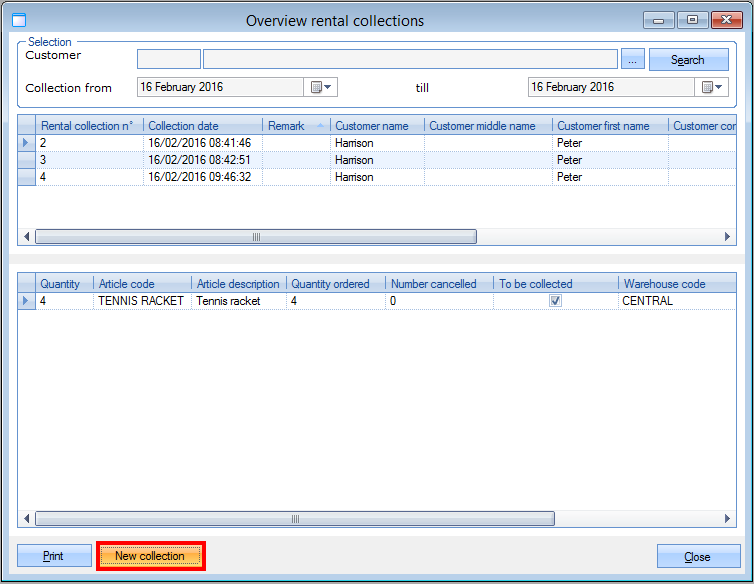
Task: Click the customer name input field
Action: coord(410,60)
